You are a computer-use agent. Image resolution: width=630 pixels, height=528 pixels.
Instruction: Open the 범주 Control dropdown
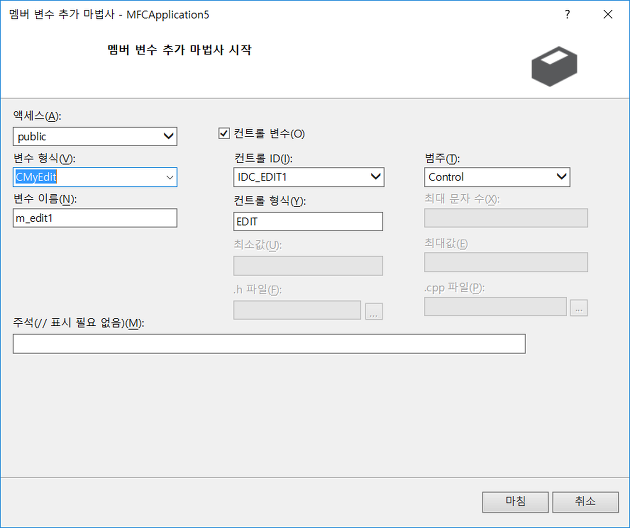coord(497,177)
